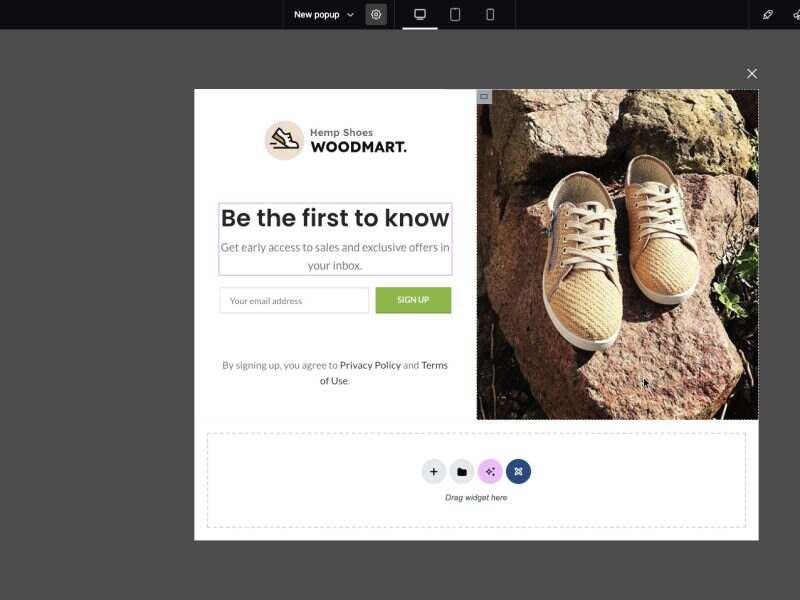Click the dark blue Woodmart templates icon
This screenshot has height=600, width=800.
[x=518, y=472]
